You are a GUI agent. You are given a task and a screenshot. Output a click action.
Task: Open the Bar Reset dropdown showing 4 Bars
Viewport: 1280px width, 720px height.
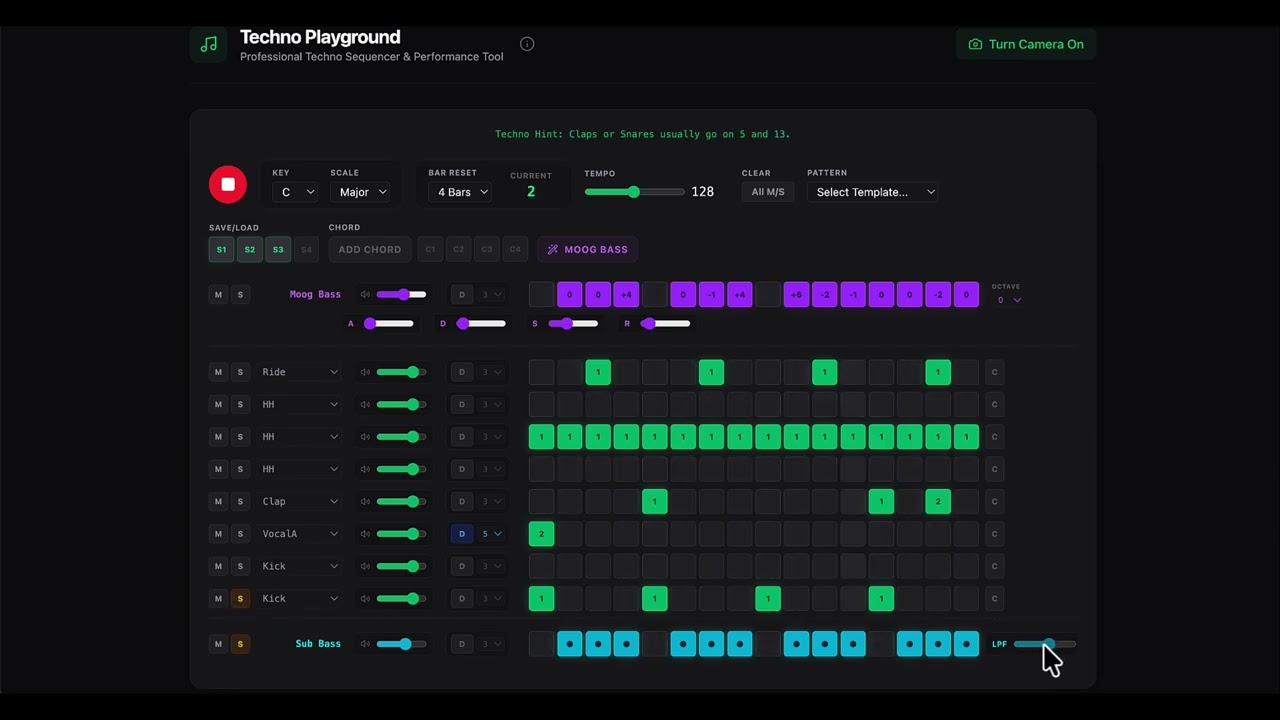(x=460, y=192)
